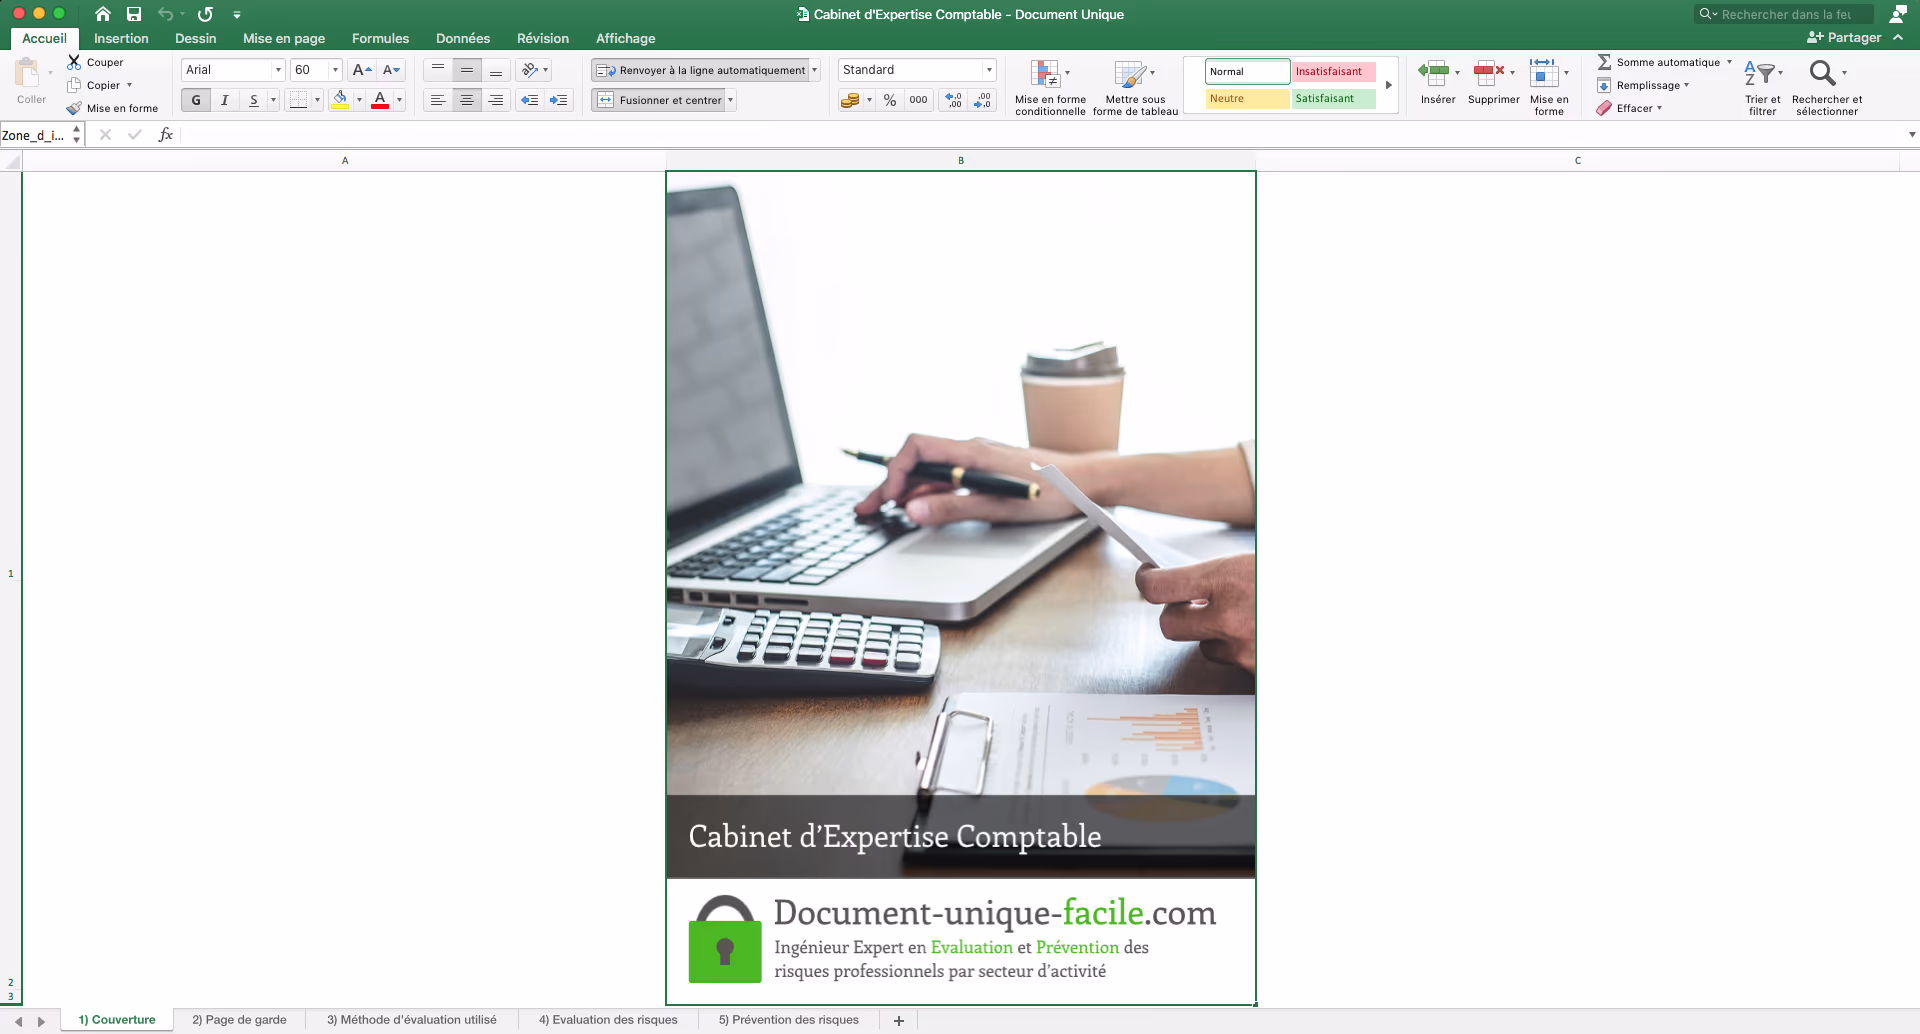Apply the Insatisfaisant cell style
1920x1034 pixels.
pos(1334,71)
